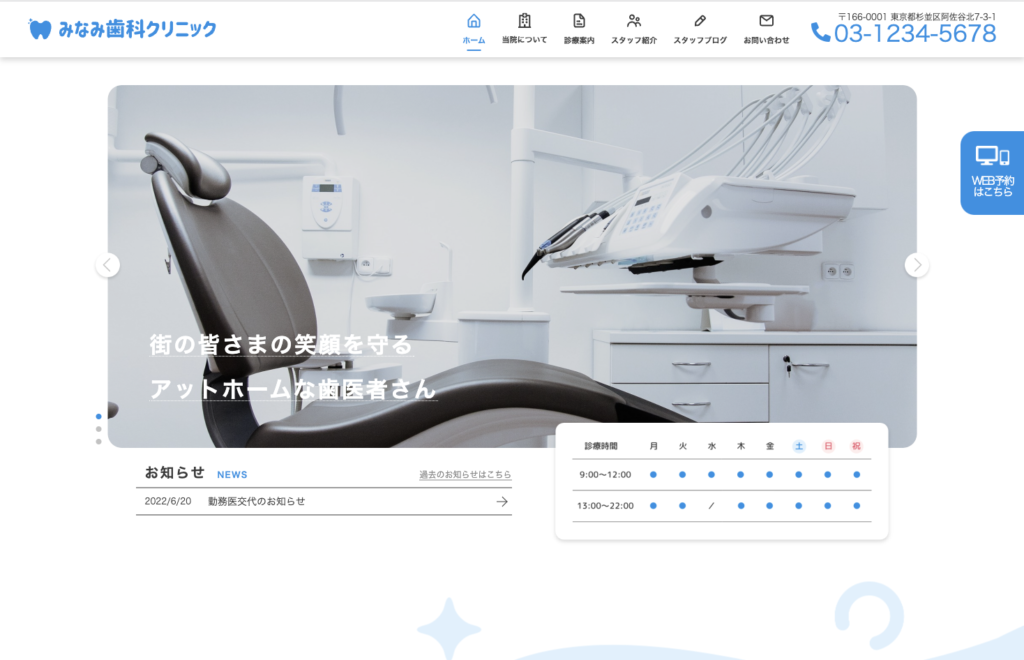Go to the previous slide with left arrow

point(108,265)
